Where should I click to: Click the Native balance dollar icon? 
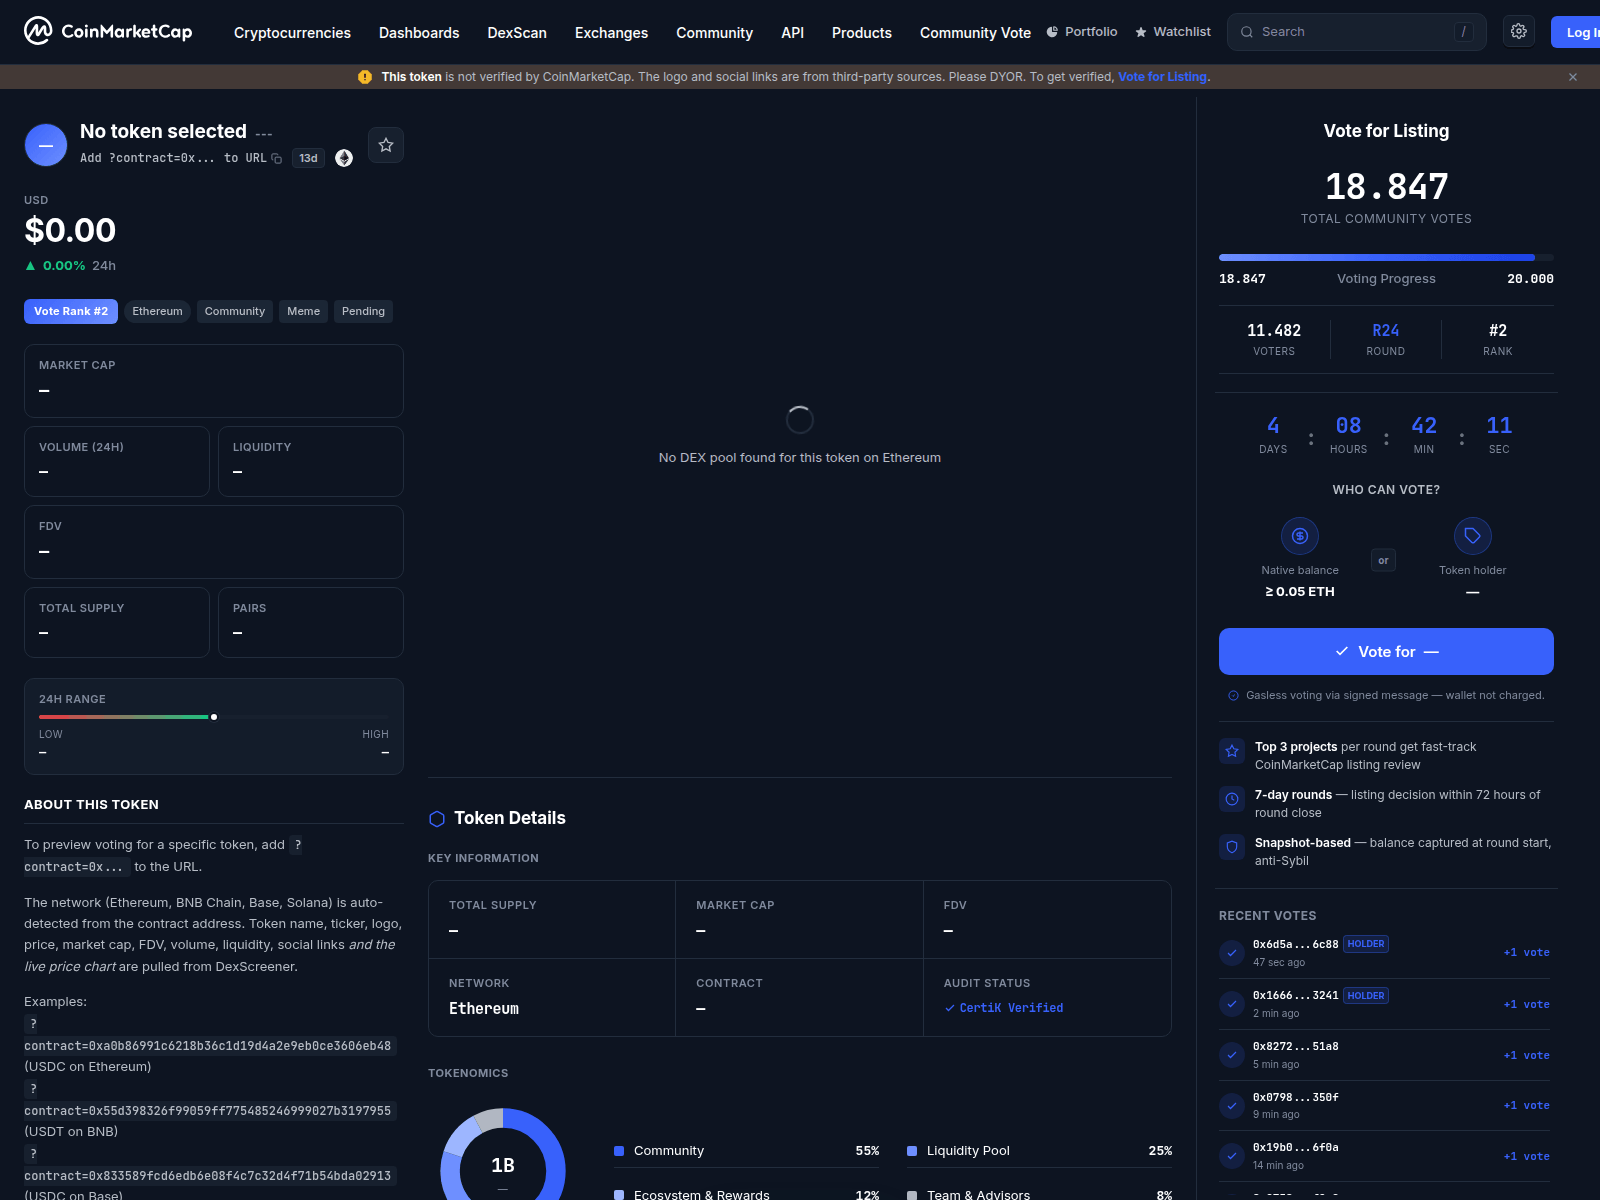tap(1300, 536)
